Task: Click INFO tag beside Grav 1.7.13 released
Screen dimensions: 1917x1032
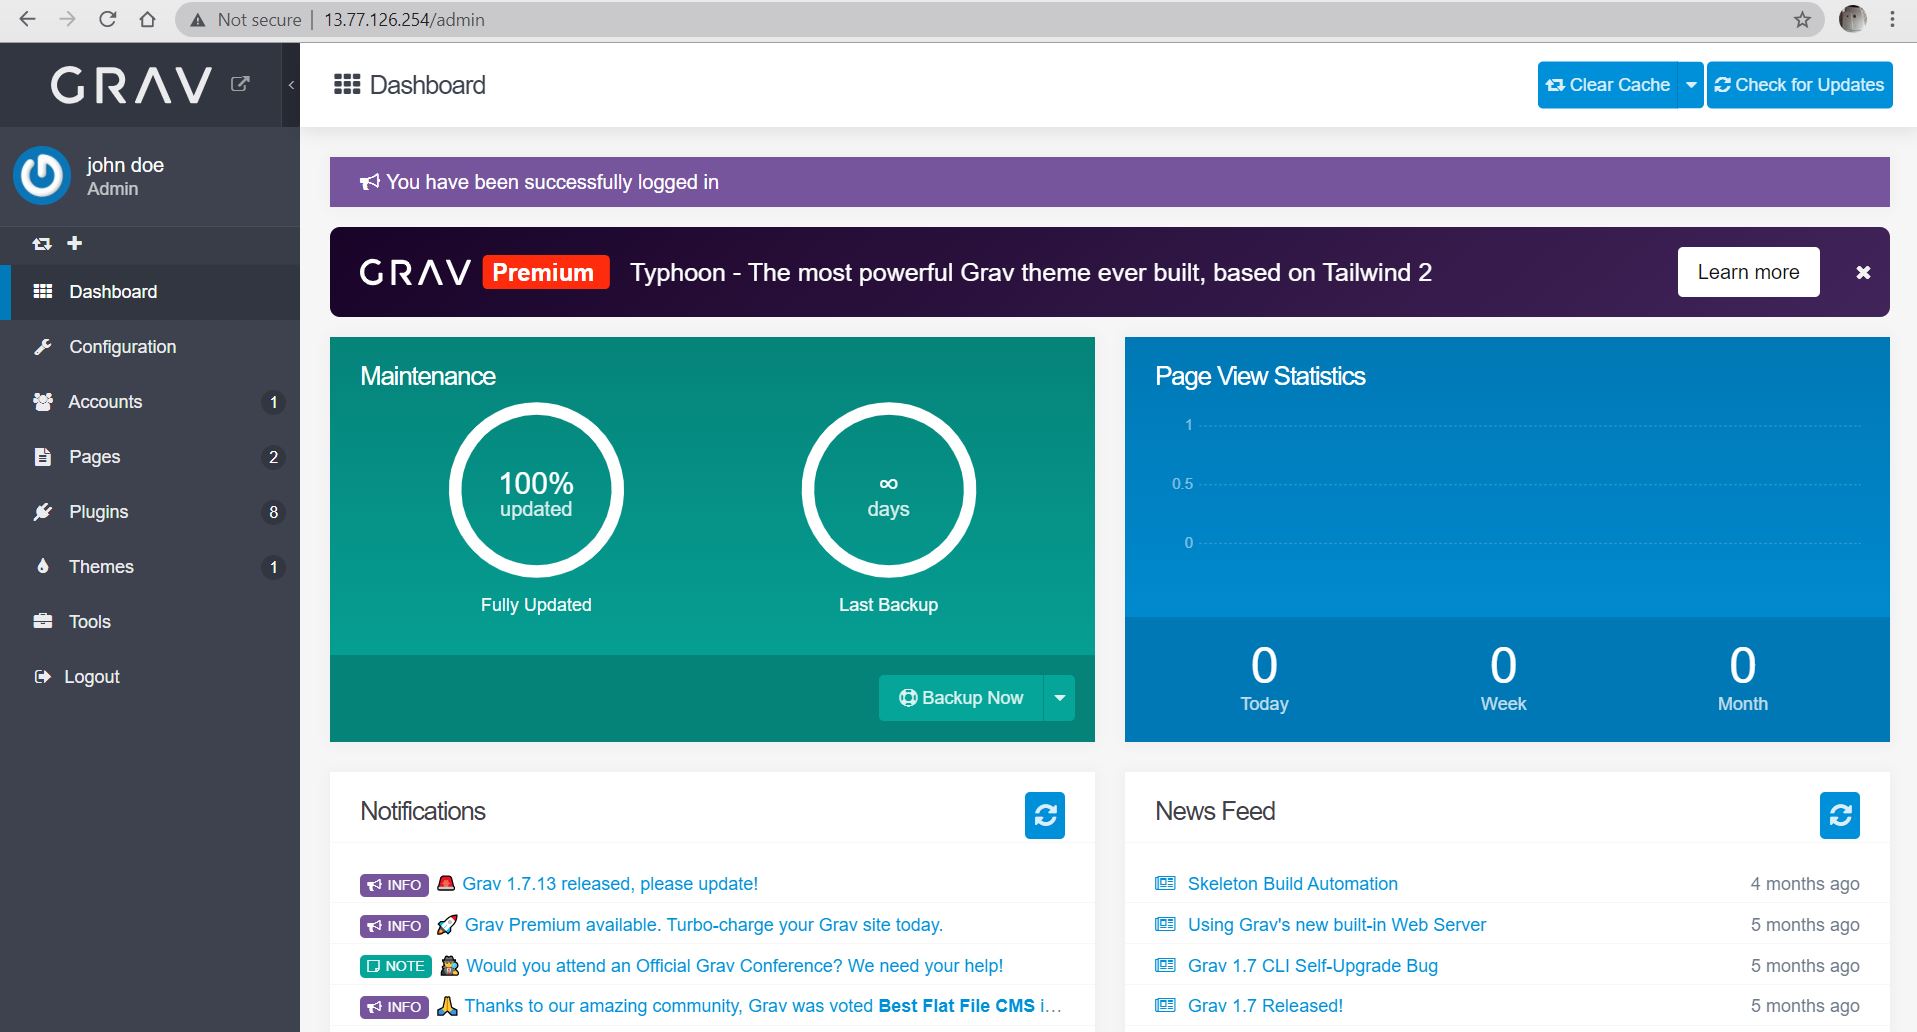Action: (394, 885)
